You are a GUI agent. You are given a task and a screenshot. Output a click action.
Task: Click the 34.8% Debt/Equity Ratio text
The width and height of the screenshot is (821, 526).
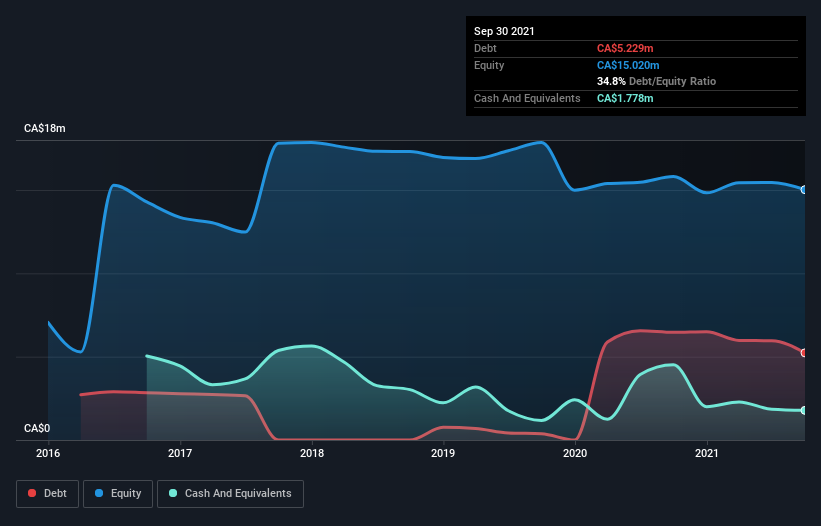coord(657,81)
